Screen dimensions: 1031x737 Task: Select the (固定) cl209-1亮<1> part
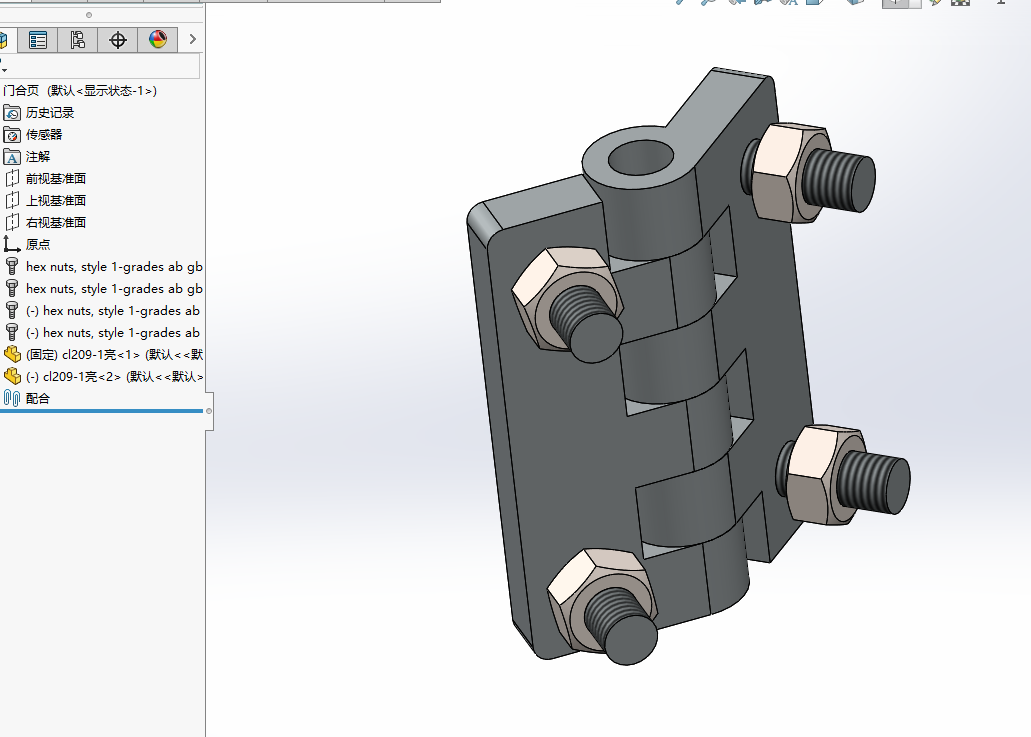coord(103,354)
